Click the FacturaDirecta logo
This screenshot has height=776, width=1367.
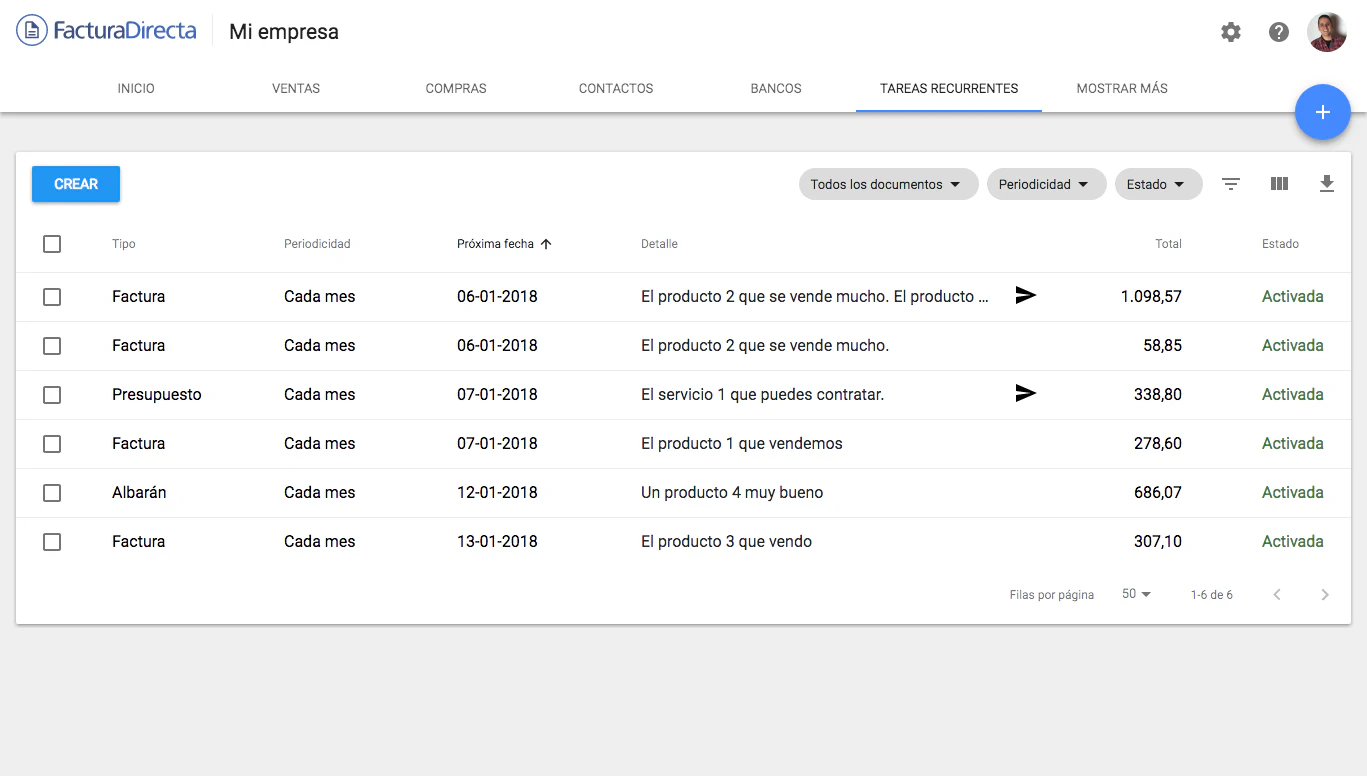(x=107, y=31)
